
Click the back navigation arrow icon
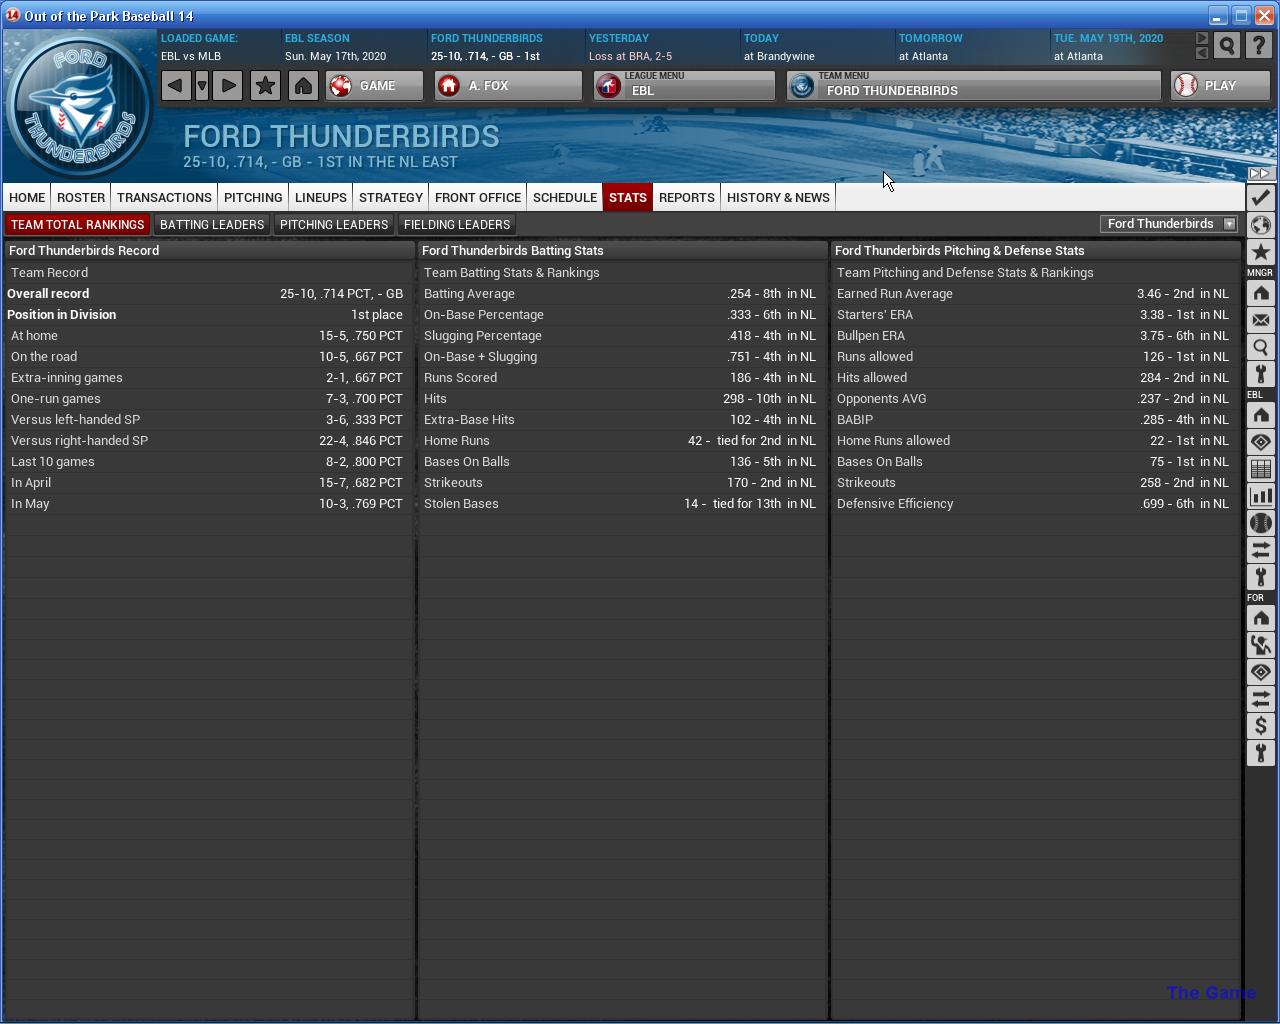pyautogui.click(x=175, y=86)
